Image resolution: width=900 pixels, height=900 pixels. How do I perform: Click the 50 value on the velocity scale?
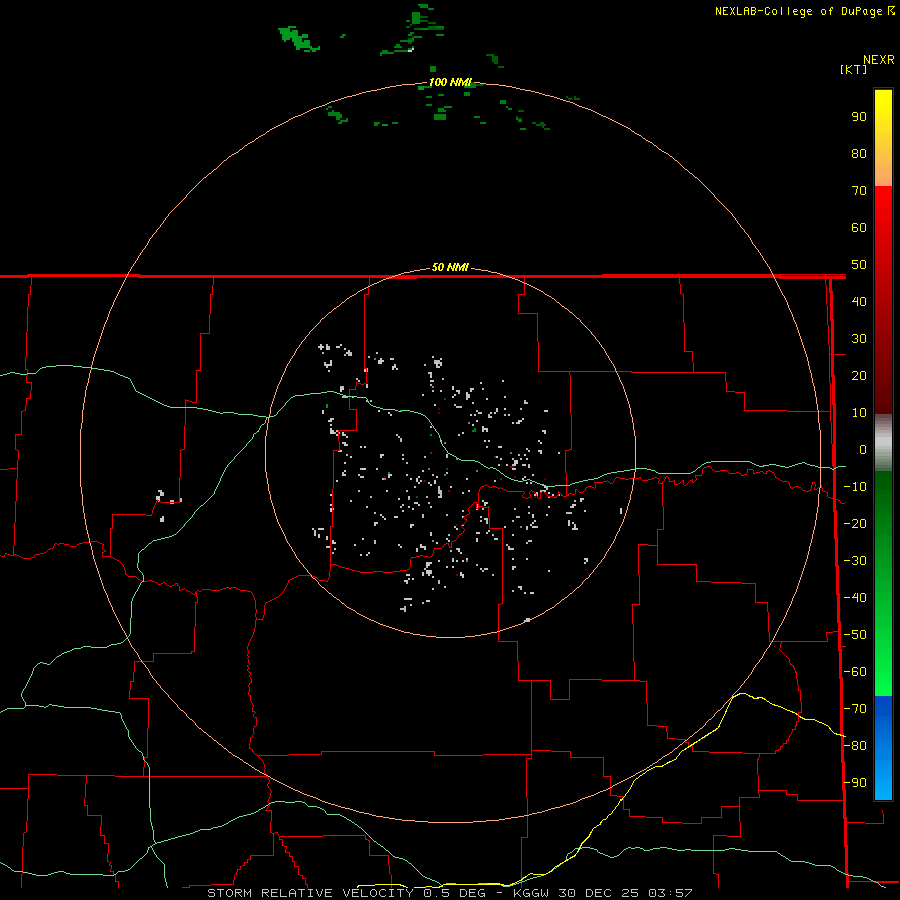859,265
